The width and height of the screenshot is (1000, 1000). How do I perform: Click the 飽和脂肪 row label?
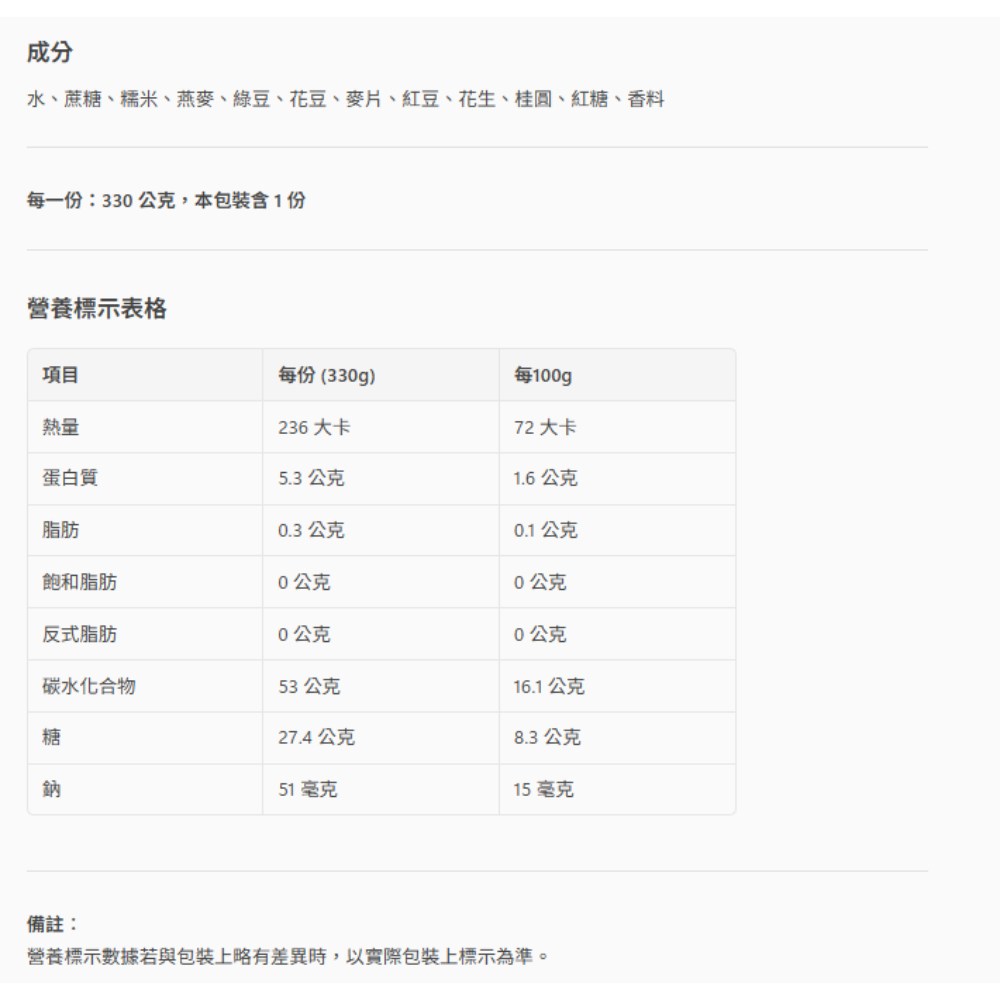(79, 583)
